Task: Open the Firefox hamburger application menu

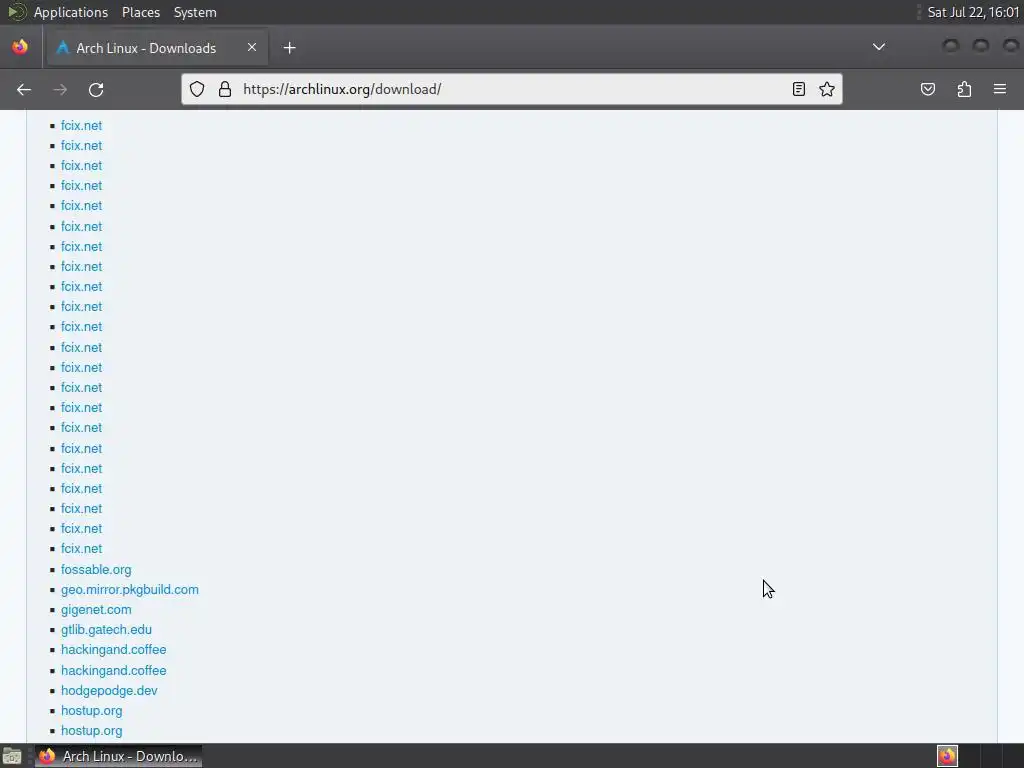Action: tap(1000, 89)
